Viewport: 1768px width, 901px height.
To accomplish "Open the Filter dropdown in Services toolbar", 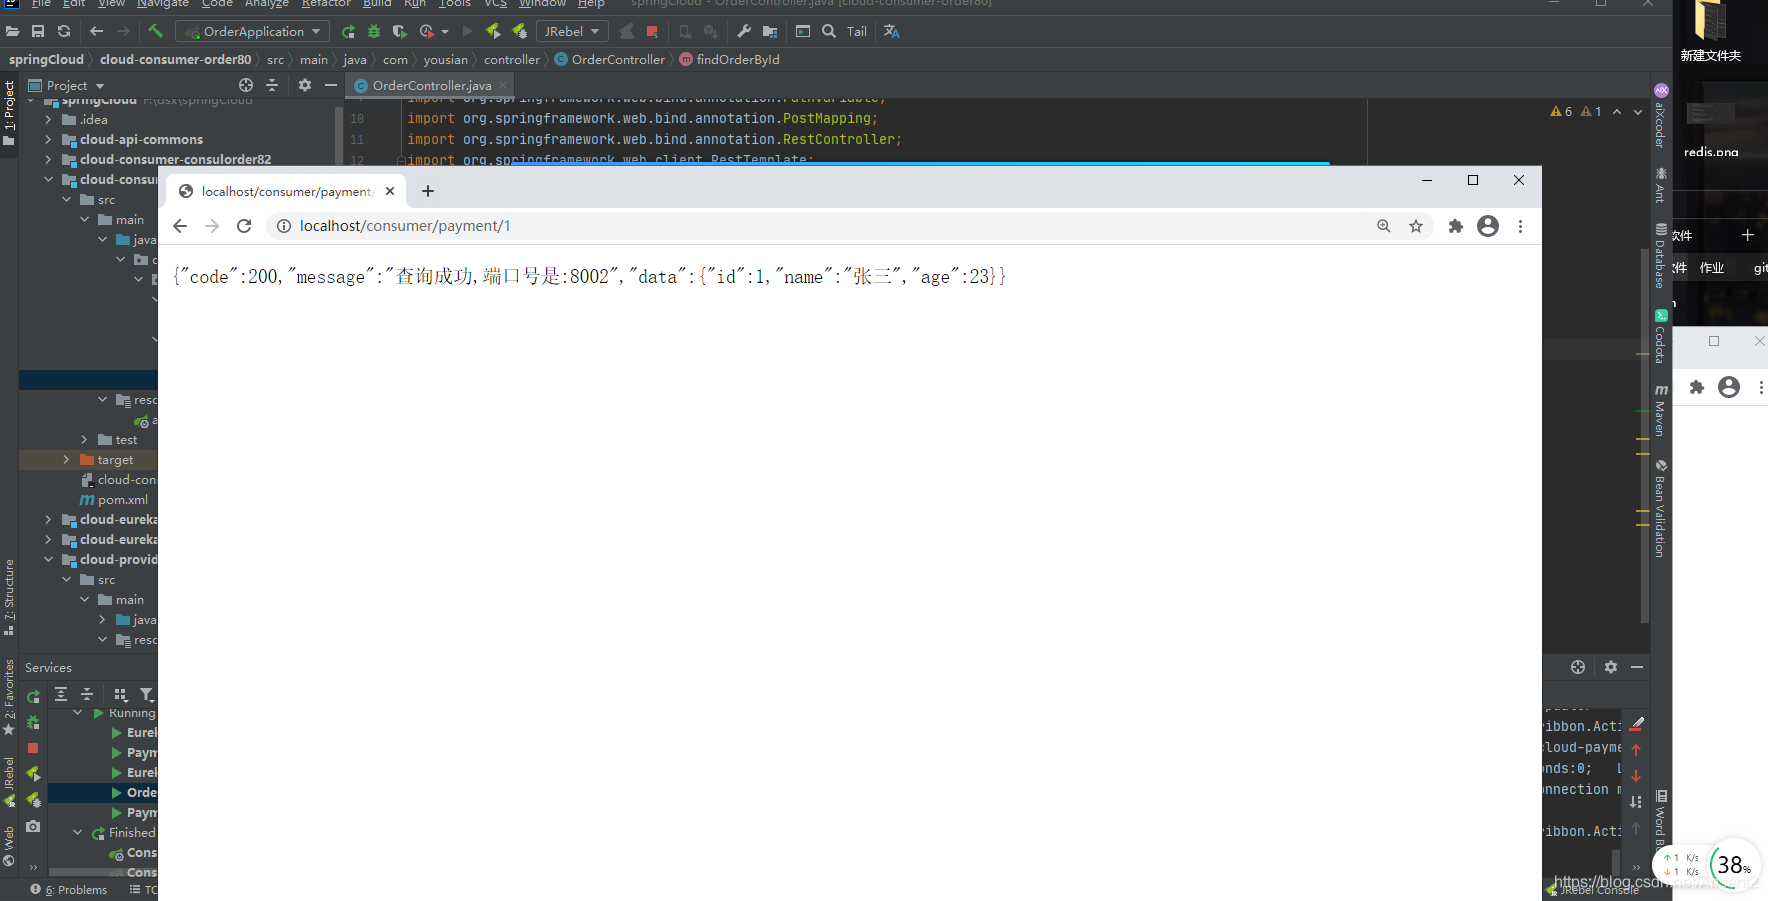I will tap(147, 694).
